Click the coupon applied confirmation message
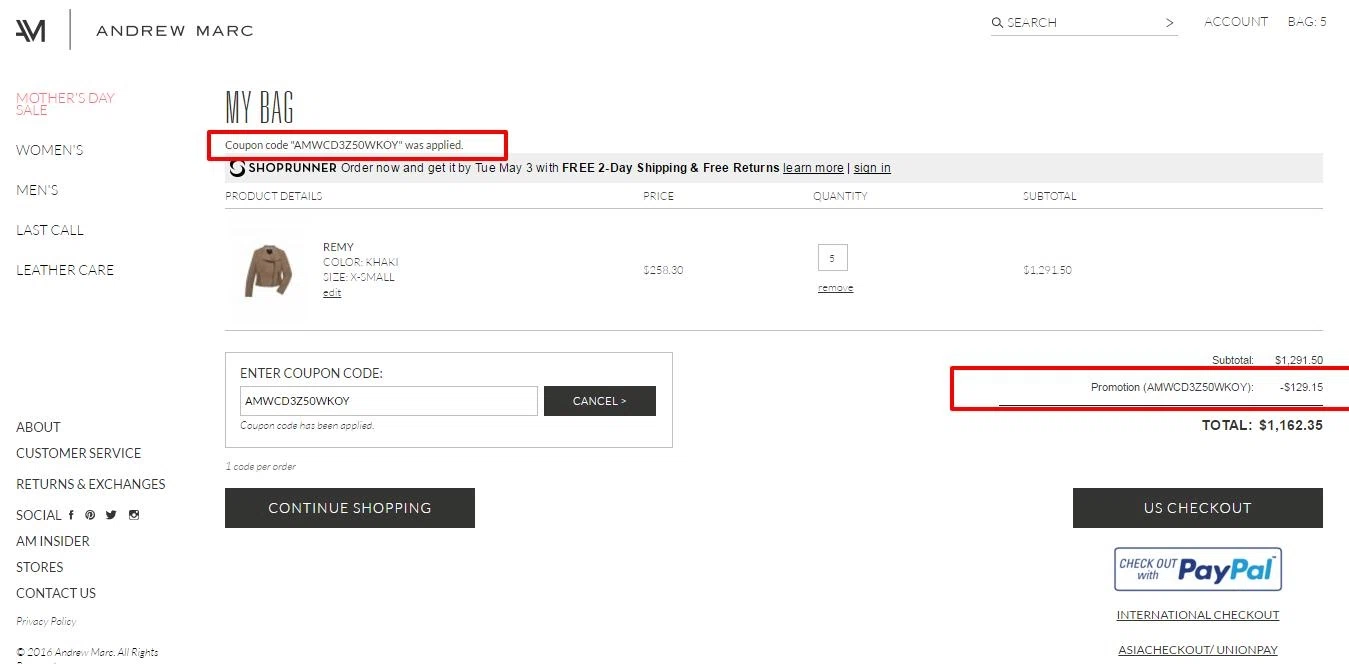Image resolution: width=1349 pixels, height=664 pixels. [344, 145]
